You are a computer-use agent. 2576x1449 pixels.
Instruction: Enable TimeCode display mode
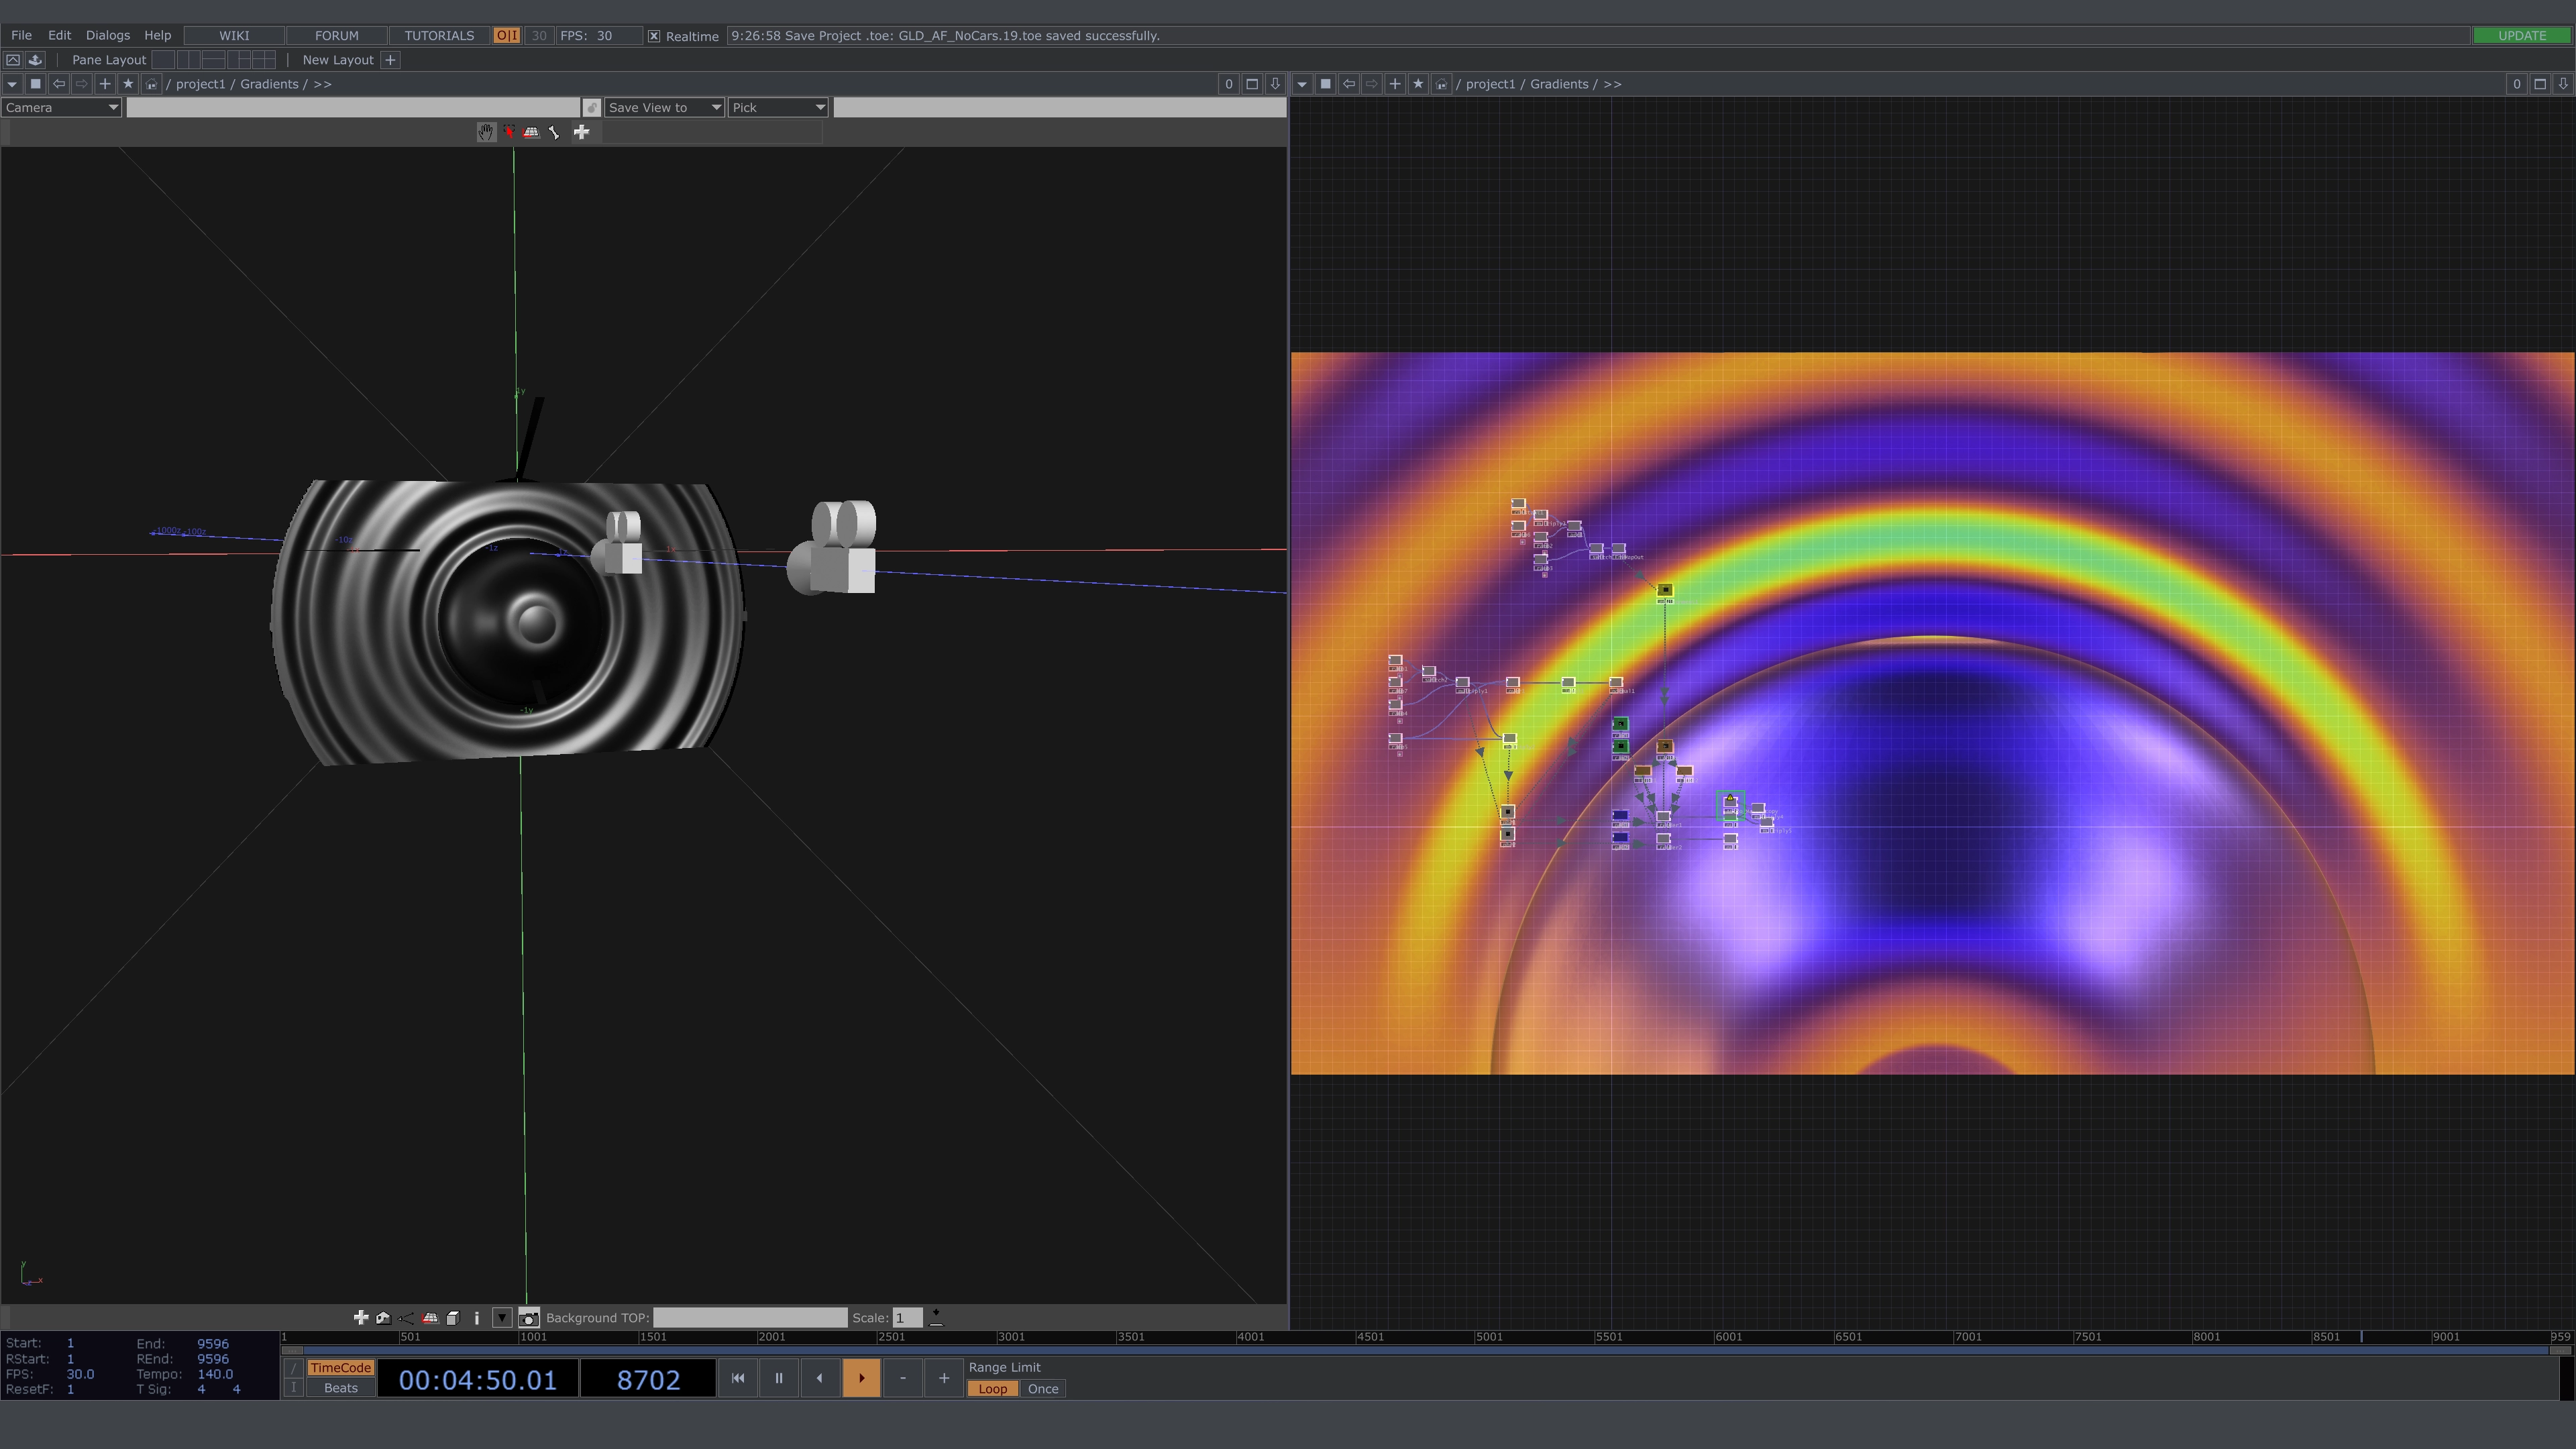(x=340, y=1368)
